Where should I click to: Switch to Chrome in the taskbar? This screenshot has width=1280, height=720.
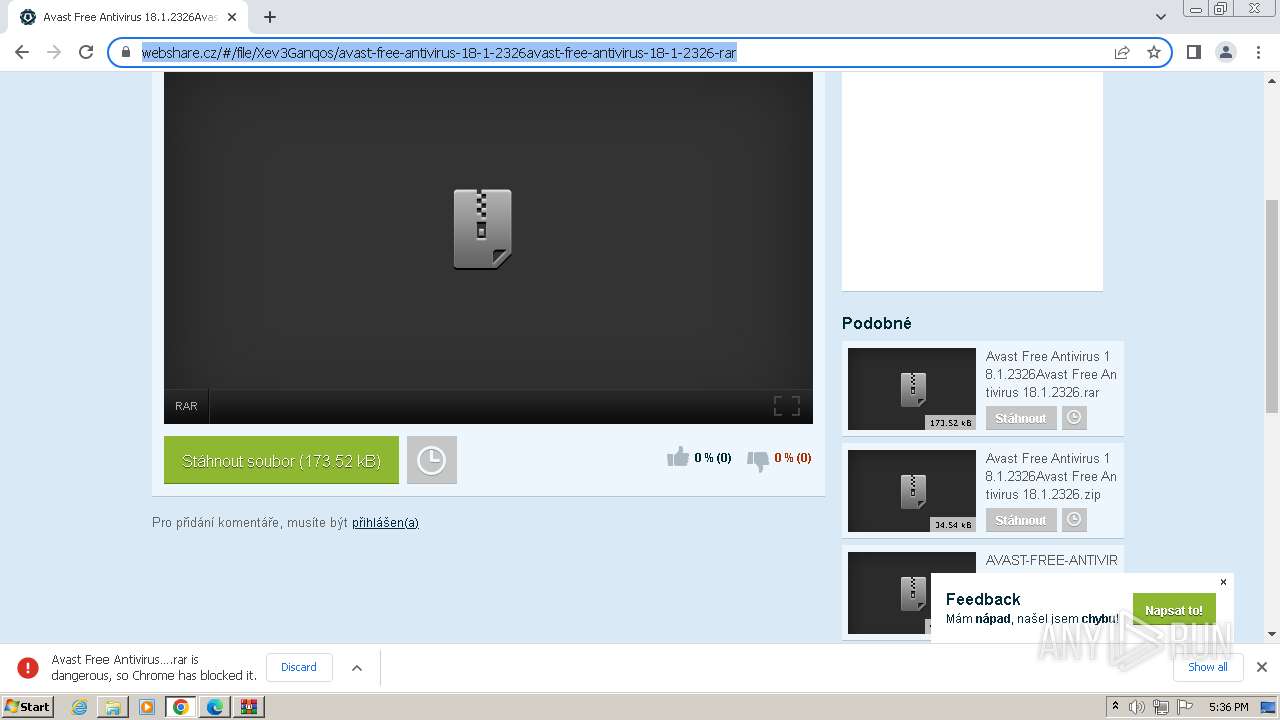pyautogui.click(x=181, y=706)
